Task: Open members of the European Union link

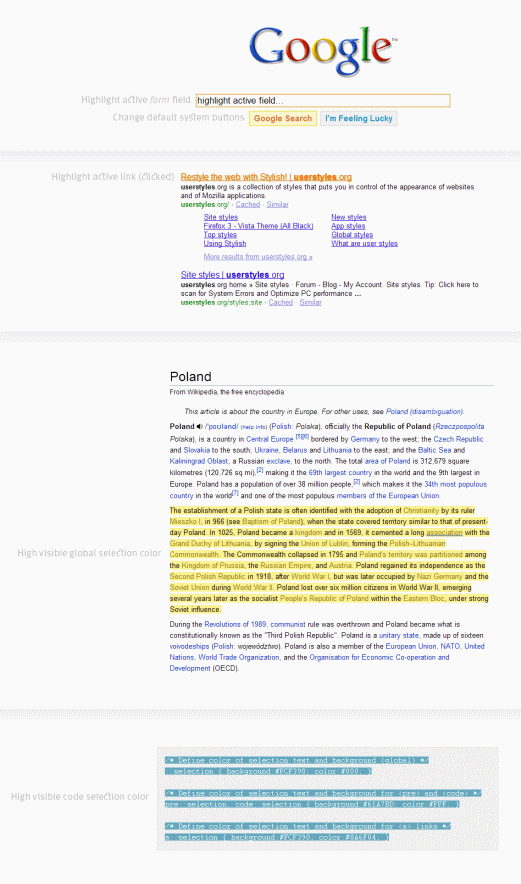Action: (x=387, y=496)
